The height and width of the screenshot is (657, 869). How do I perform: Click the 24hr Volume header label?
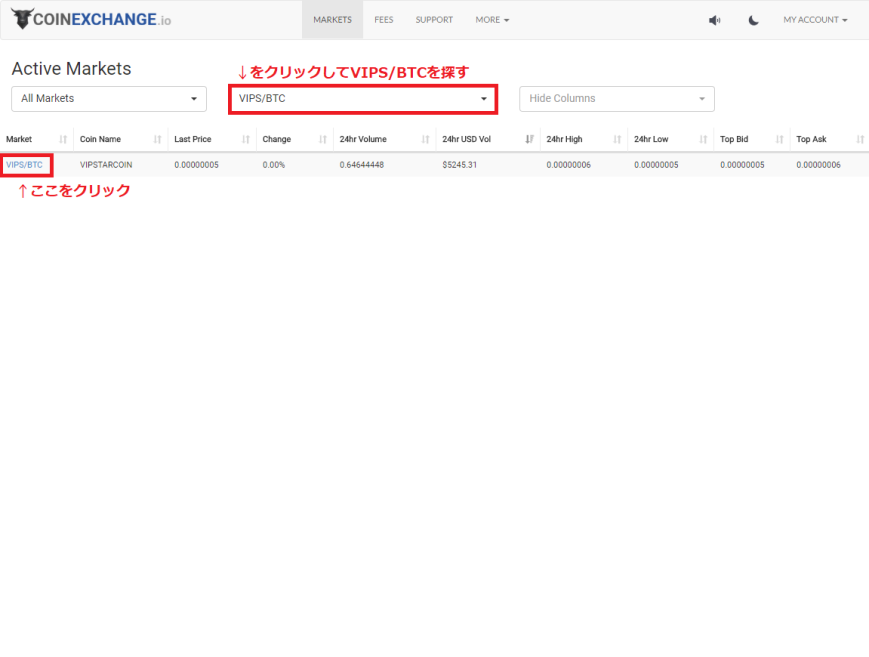[x=363, y=139]
